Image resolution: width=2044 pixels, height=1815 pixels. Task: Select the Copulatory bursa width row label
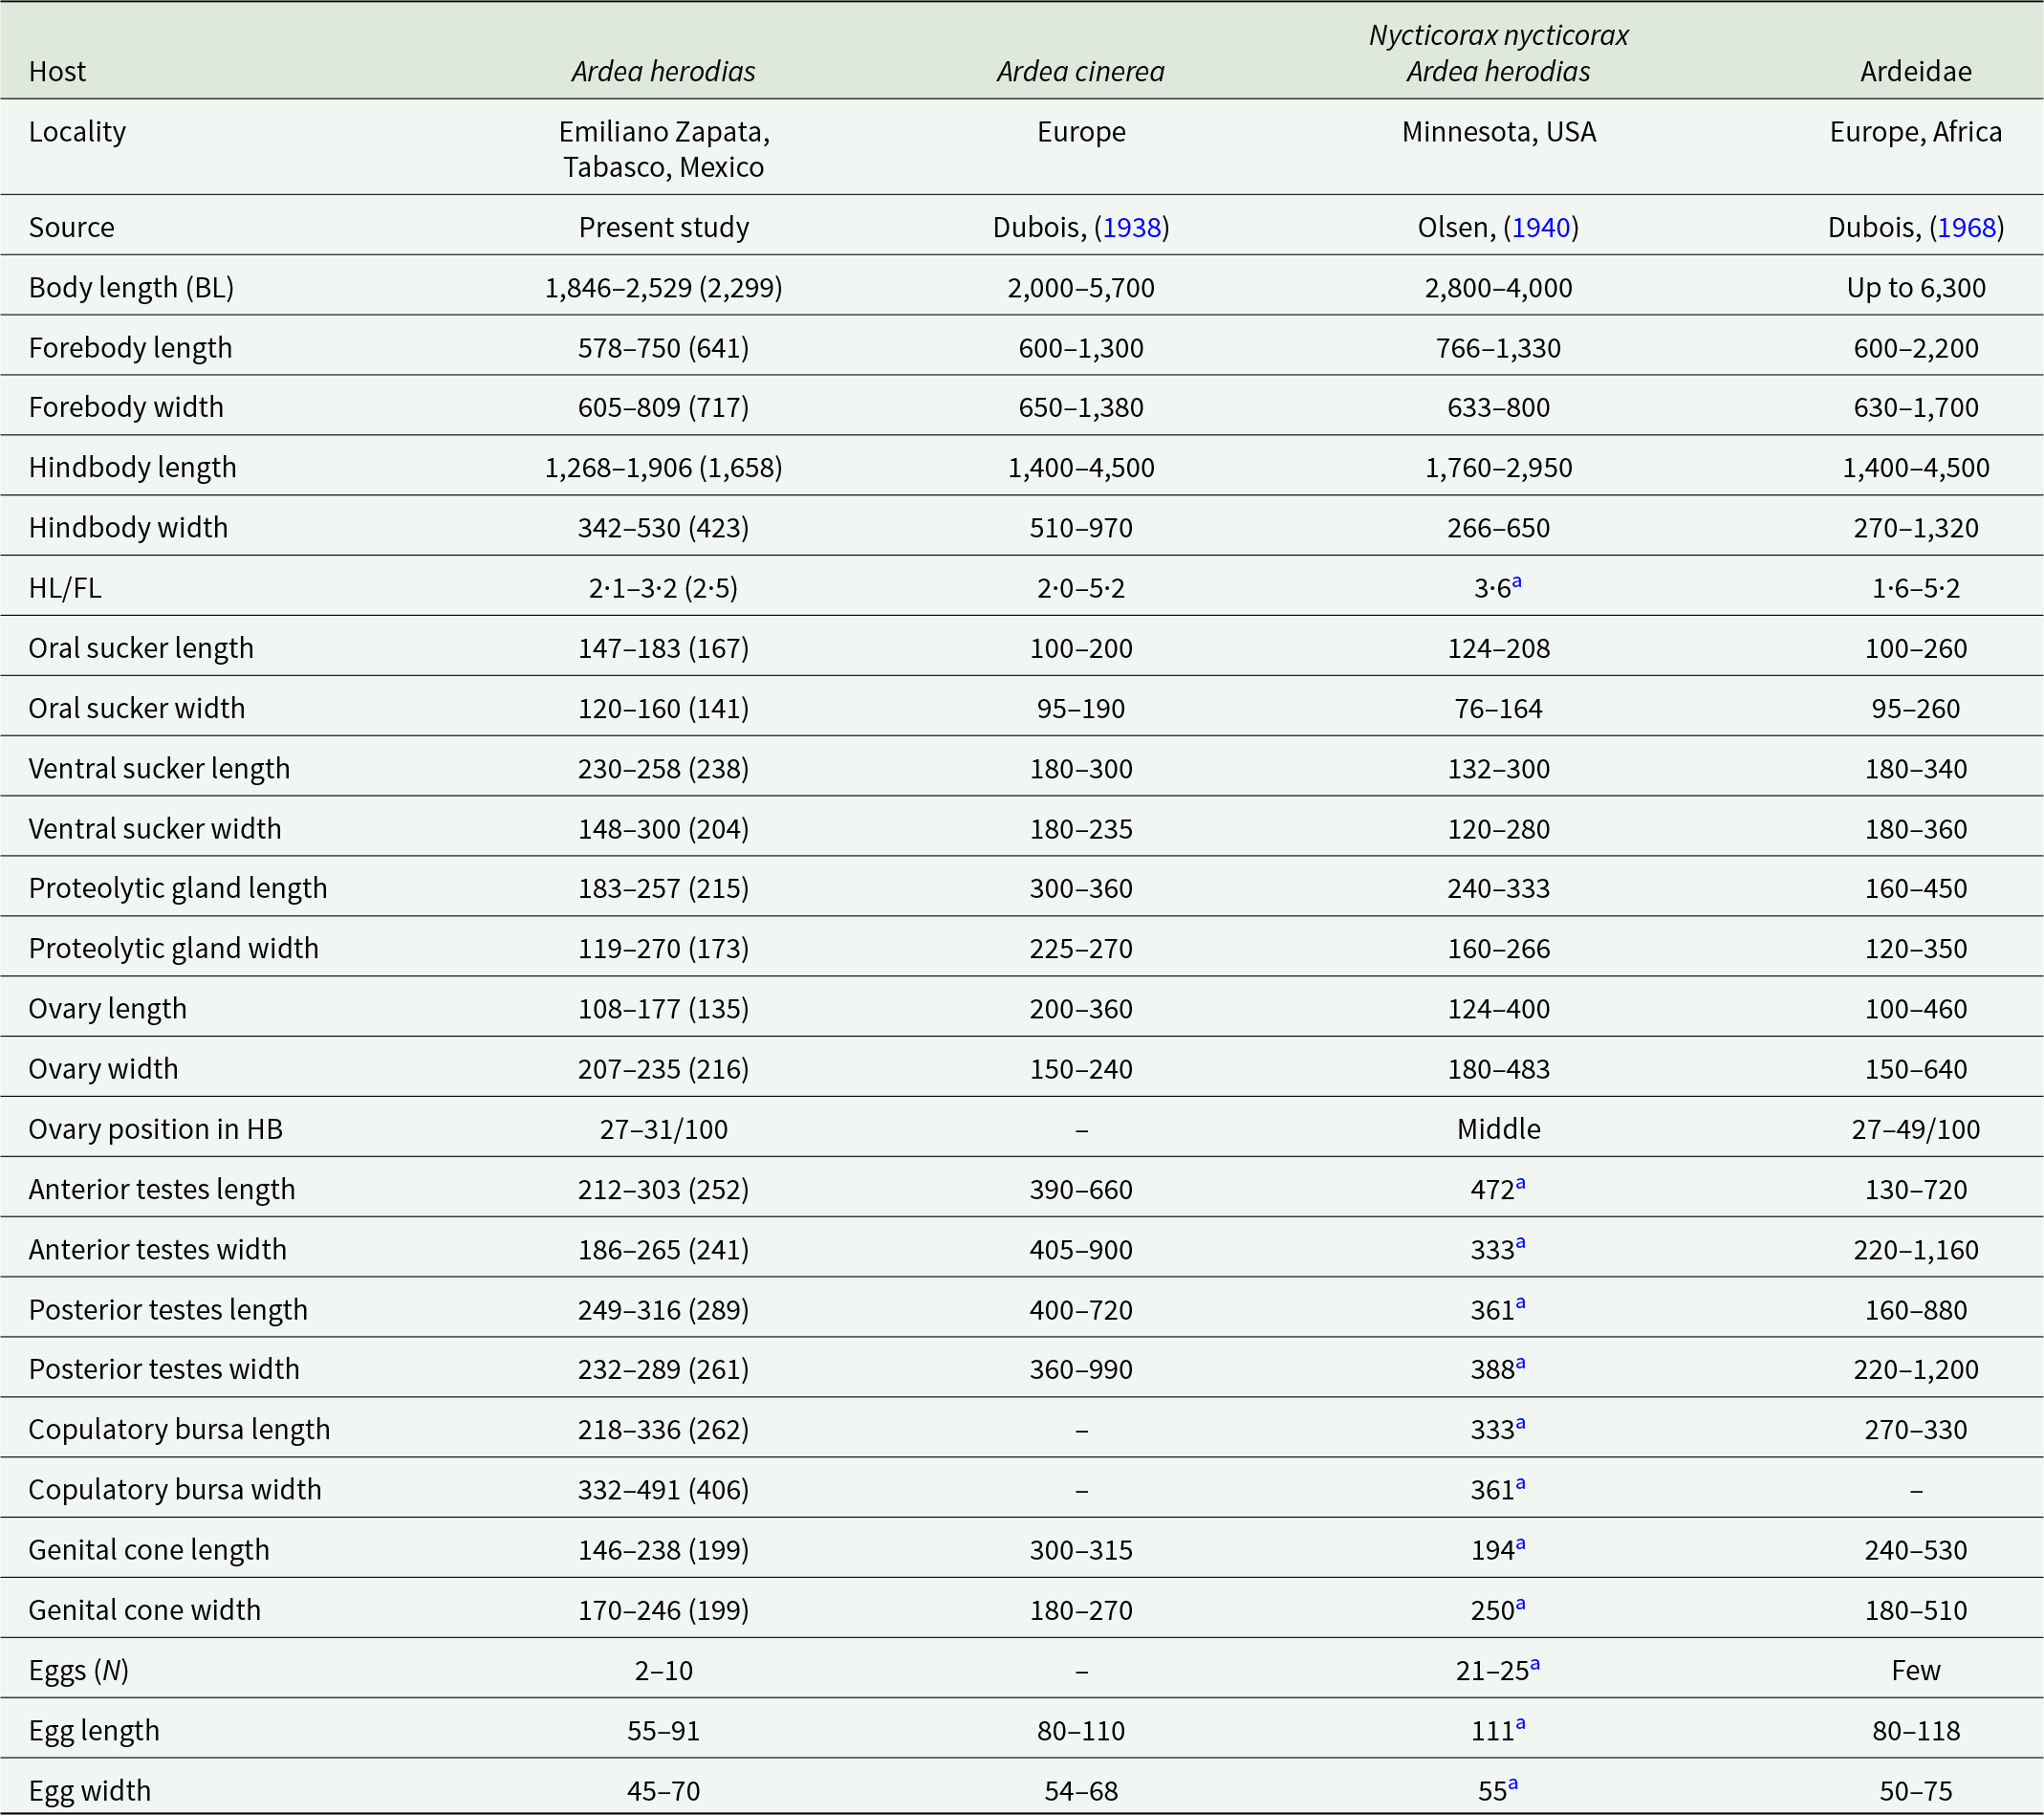[175, 1490]
